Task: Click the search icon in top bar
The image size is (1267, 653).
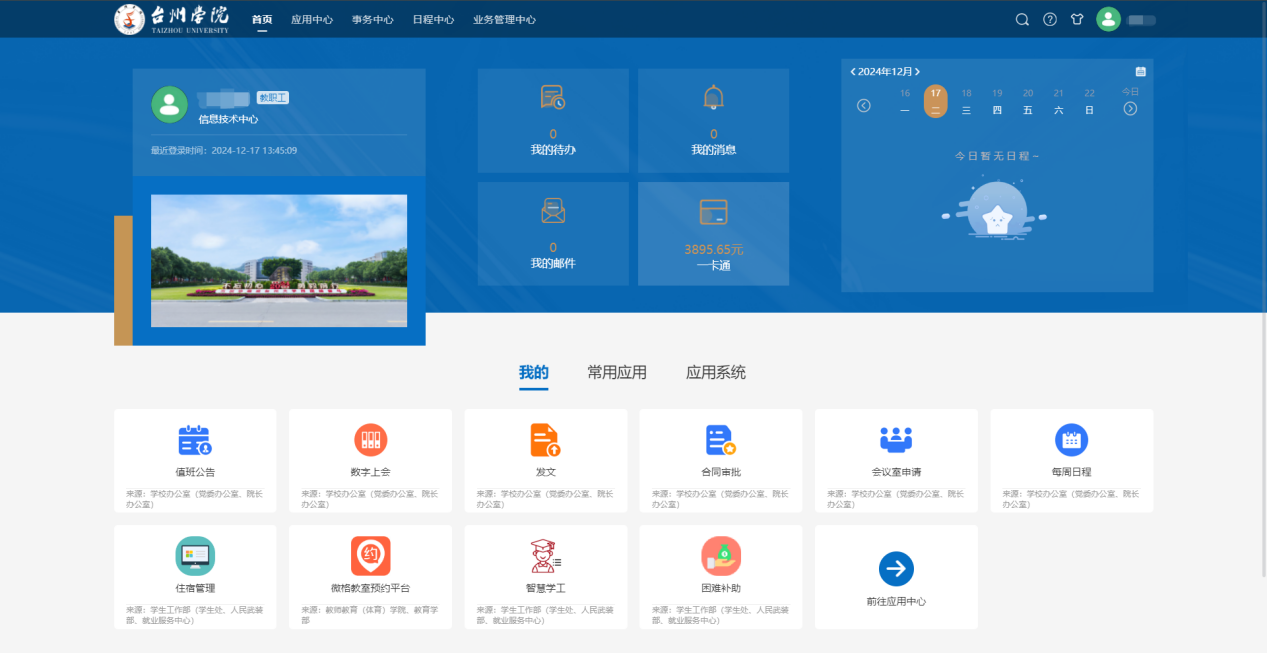Action: point(1022,19)
